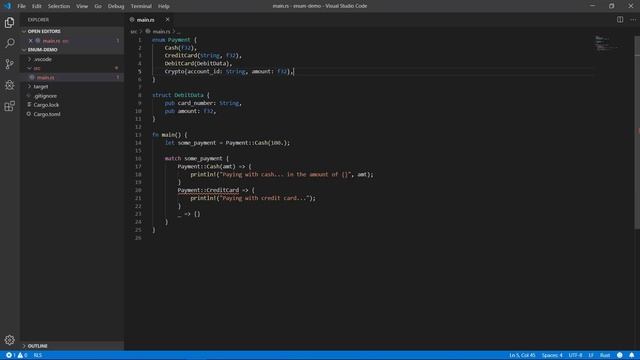Viewport: 640px width, 360px height.
Task: Change language mode from Rust
Action: pos(605,355)
